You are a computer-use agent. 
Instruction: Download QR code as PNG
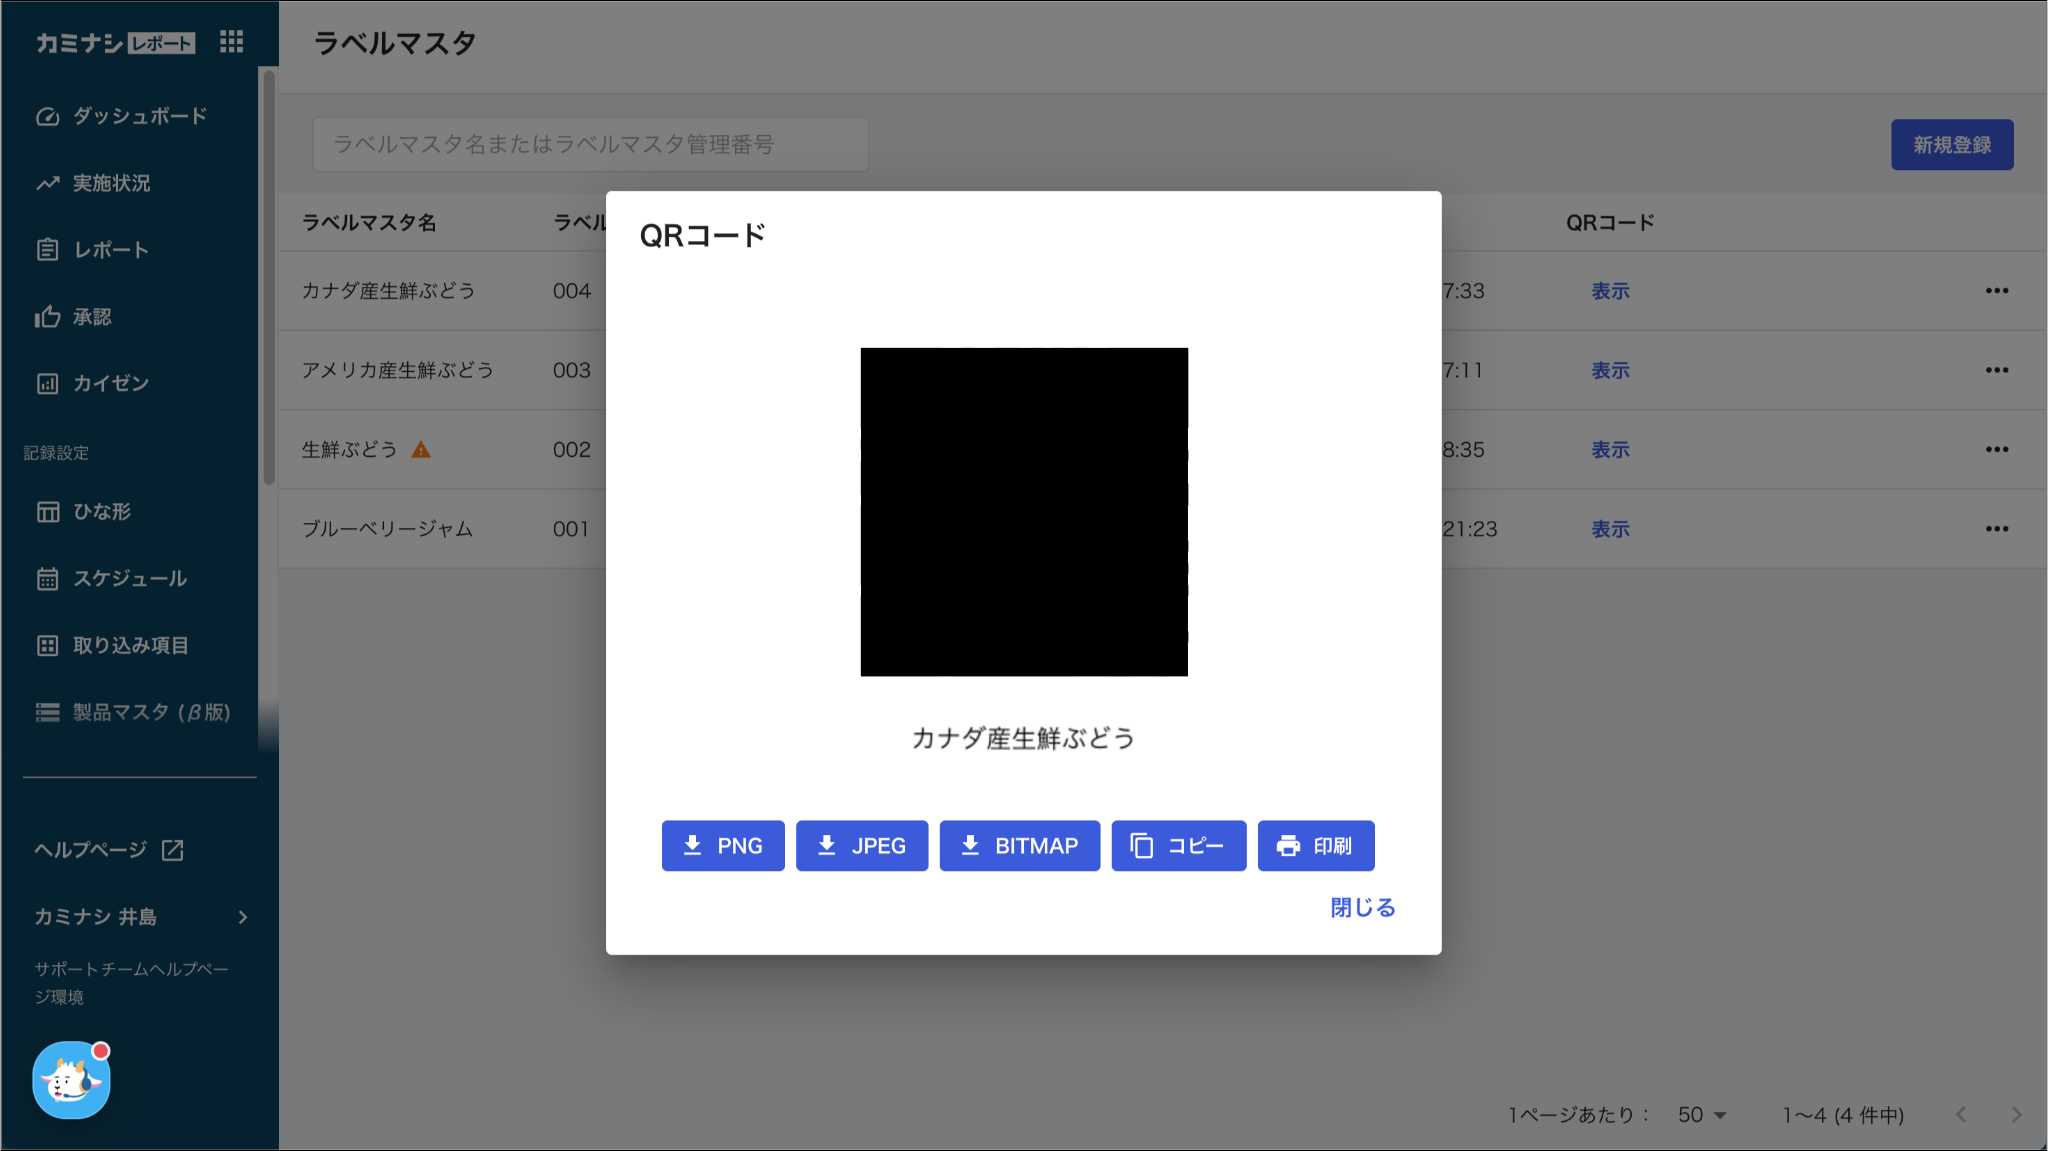pyautogui.click(x=723, y=846)
